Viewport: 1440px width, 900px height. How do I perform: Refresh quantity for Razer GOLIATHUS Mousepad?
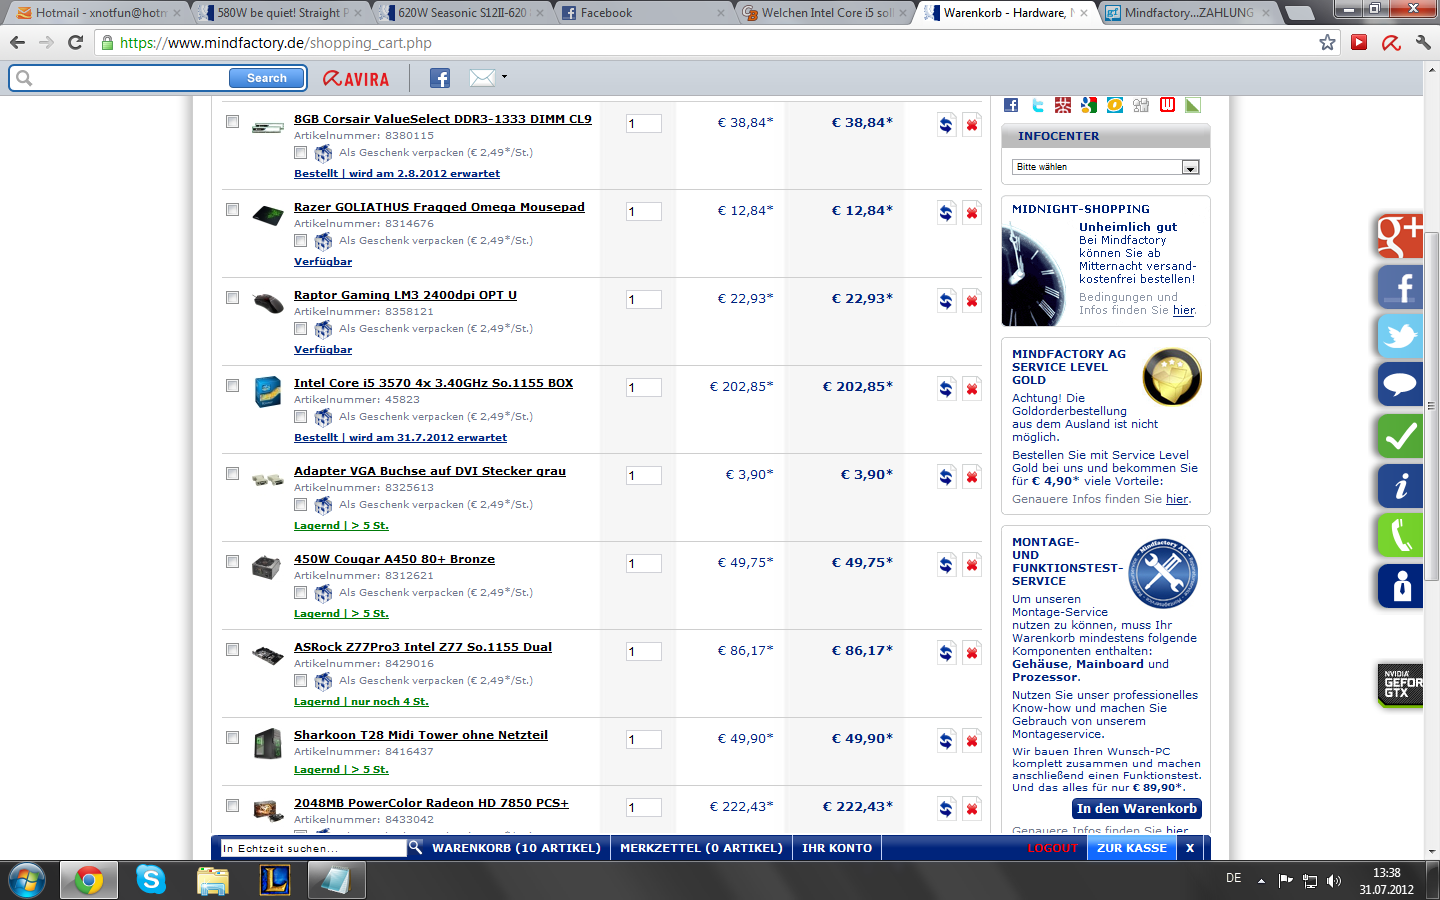(x=946, y=213)
